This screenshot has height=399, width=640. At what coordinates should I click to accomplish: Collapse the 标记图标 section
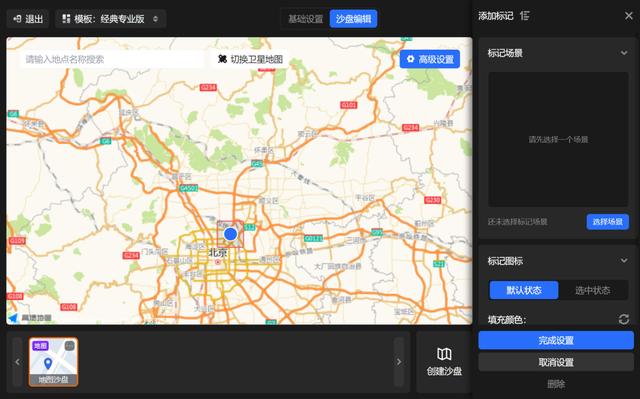[x=624, y=261]
